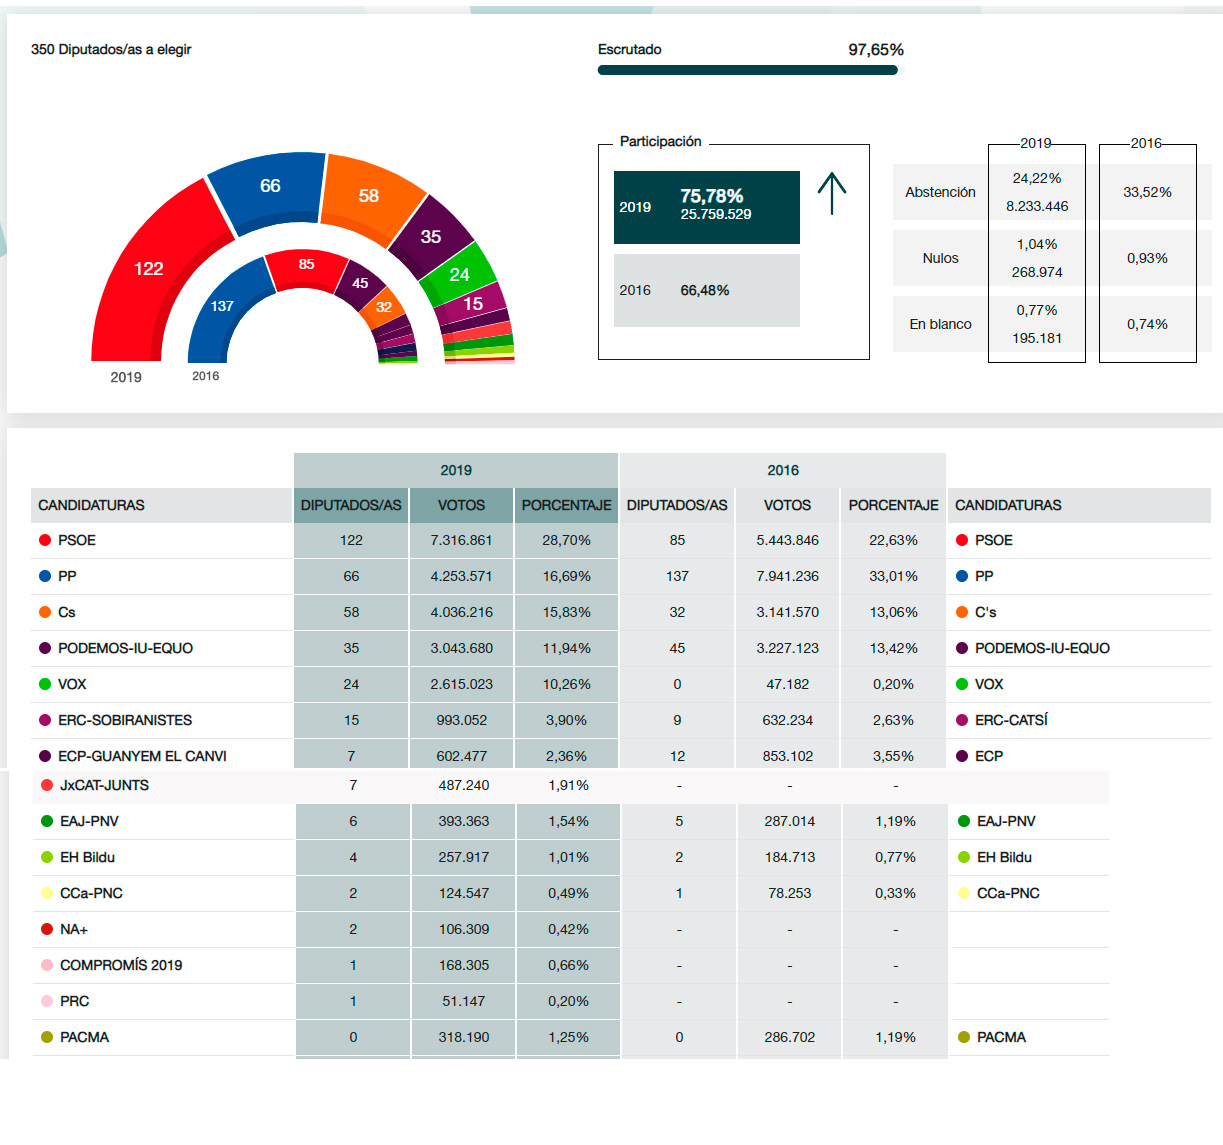Click the Escrutado progress bar

click(748, 70)
